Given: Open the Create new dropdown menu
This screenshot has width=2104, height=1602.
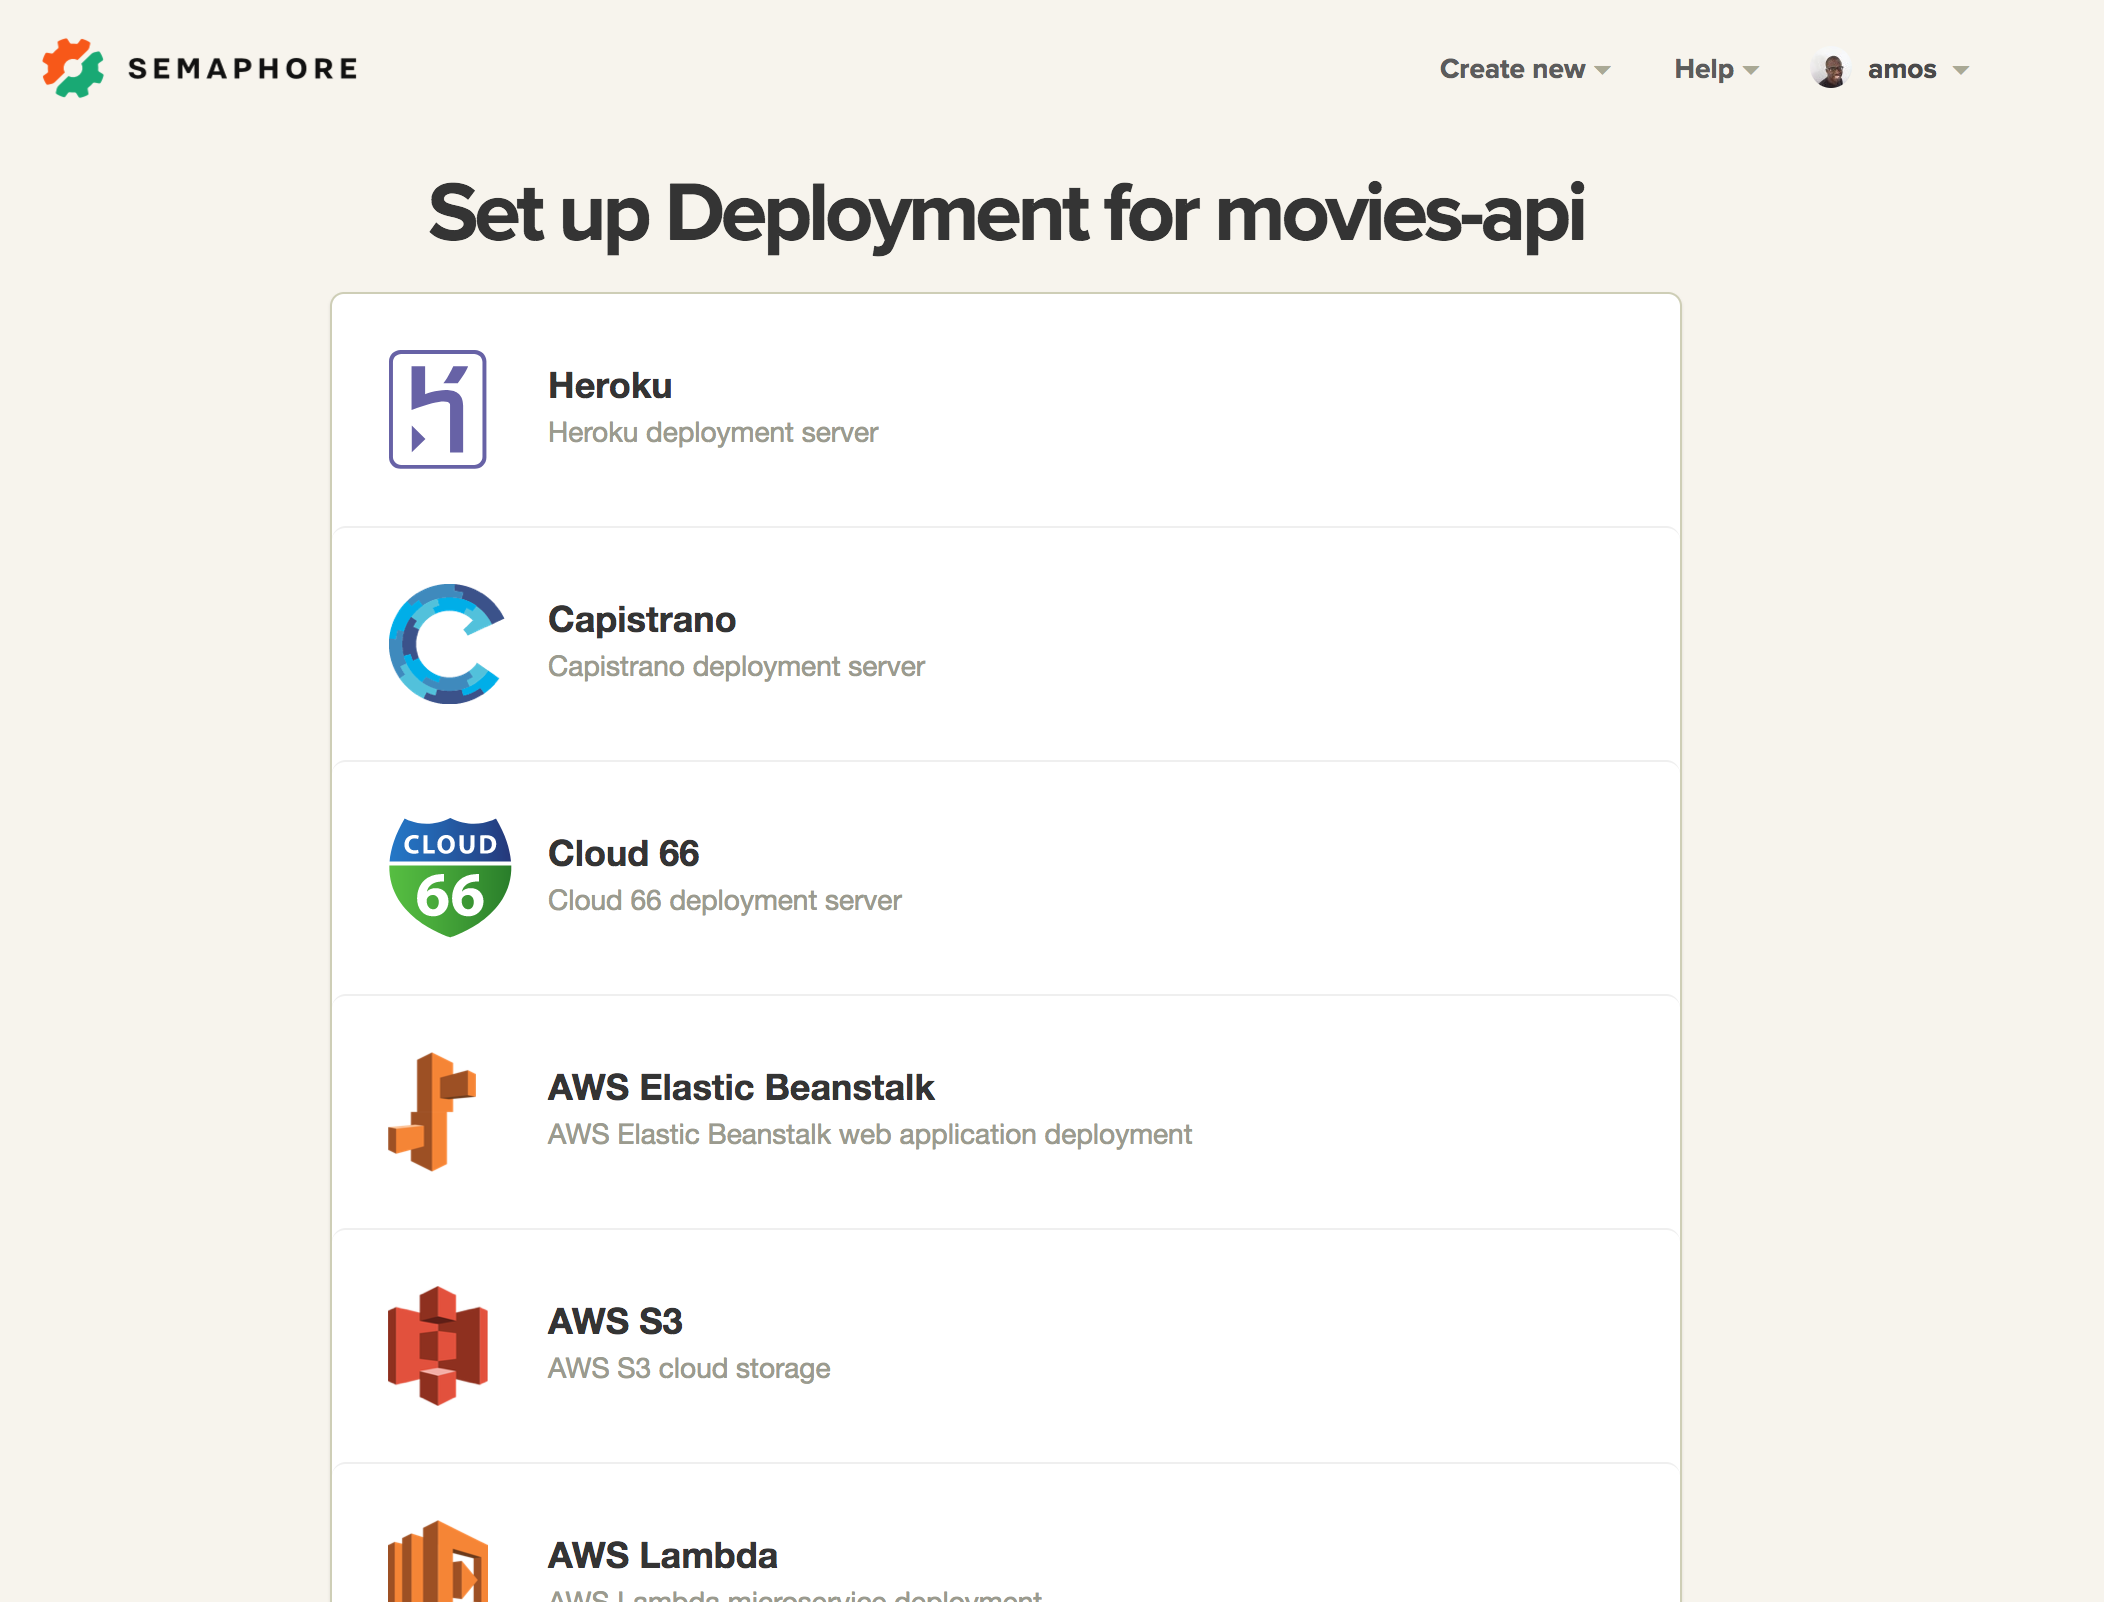Looking at the screenshot, I should [x=1524, y=69].
